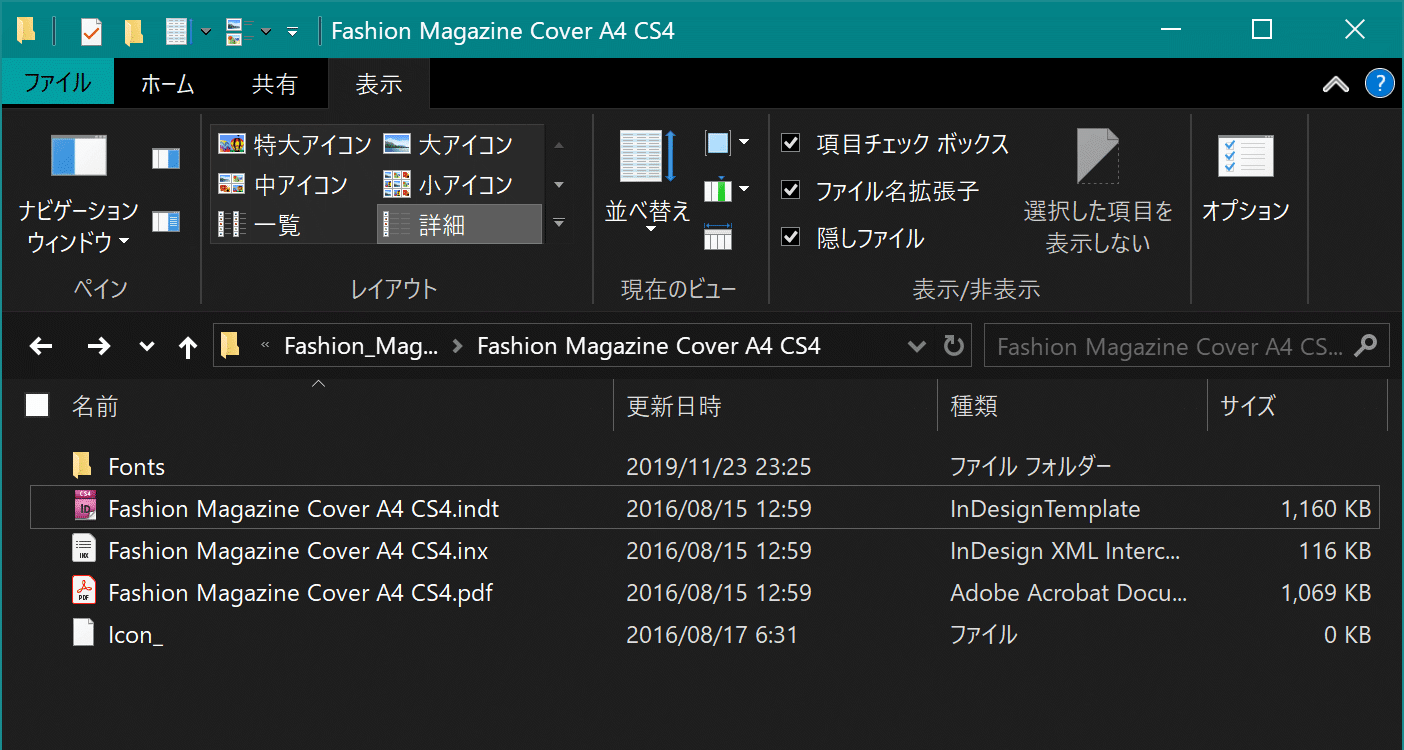
Task: Toggle the details pane icon
Action: pyautogui.click(x=166, y=221)
